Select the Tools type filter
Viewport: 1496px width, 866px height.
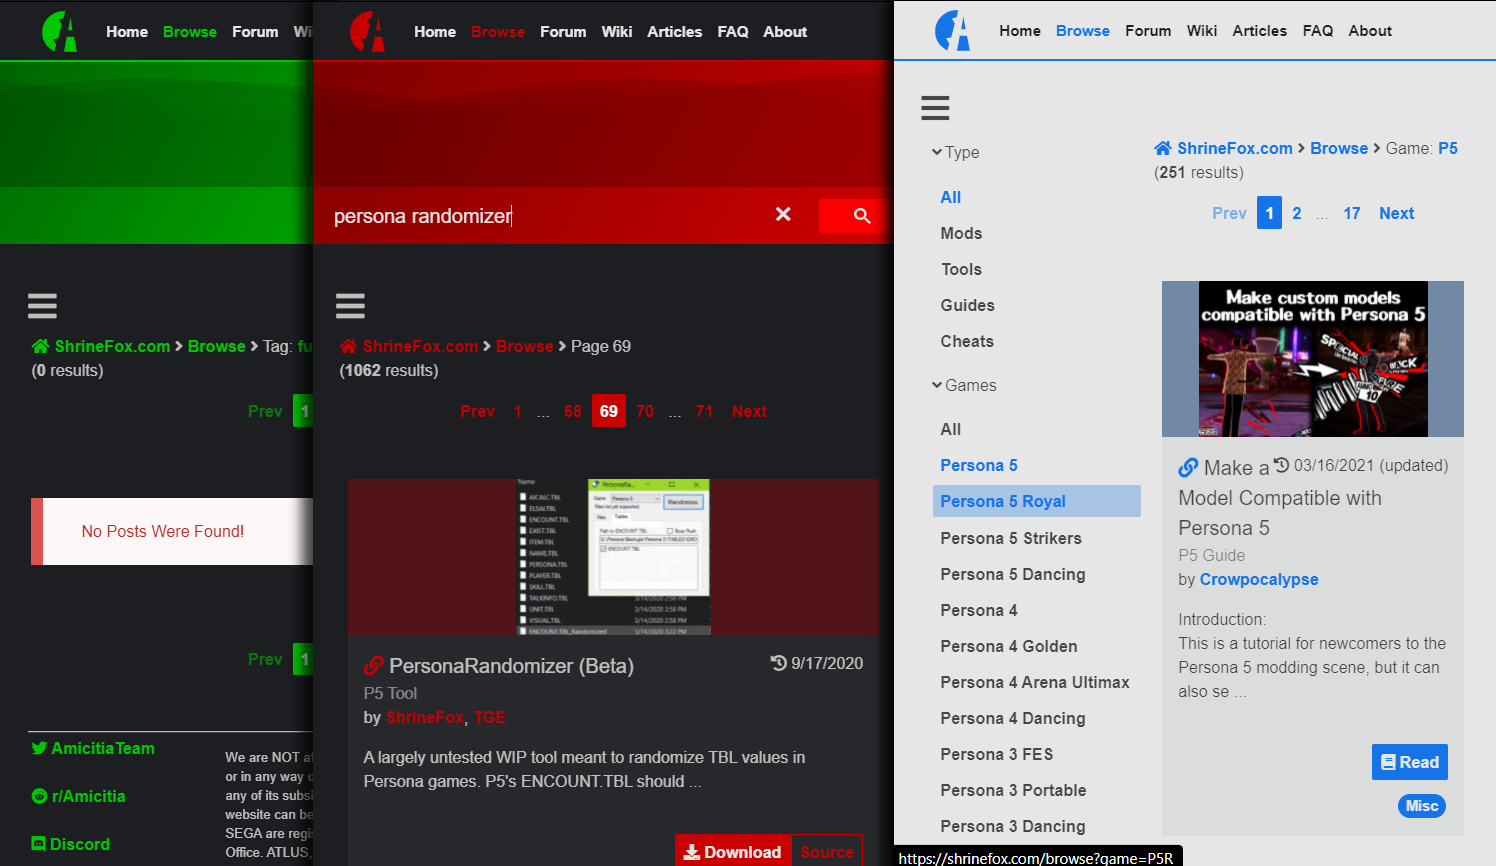click(961, 269)
